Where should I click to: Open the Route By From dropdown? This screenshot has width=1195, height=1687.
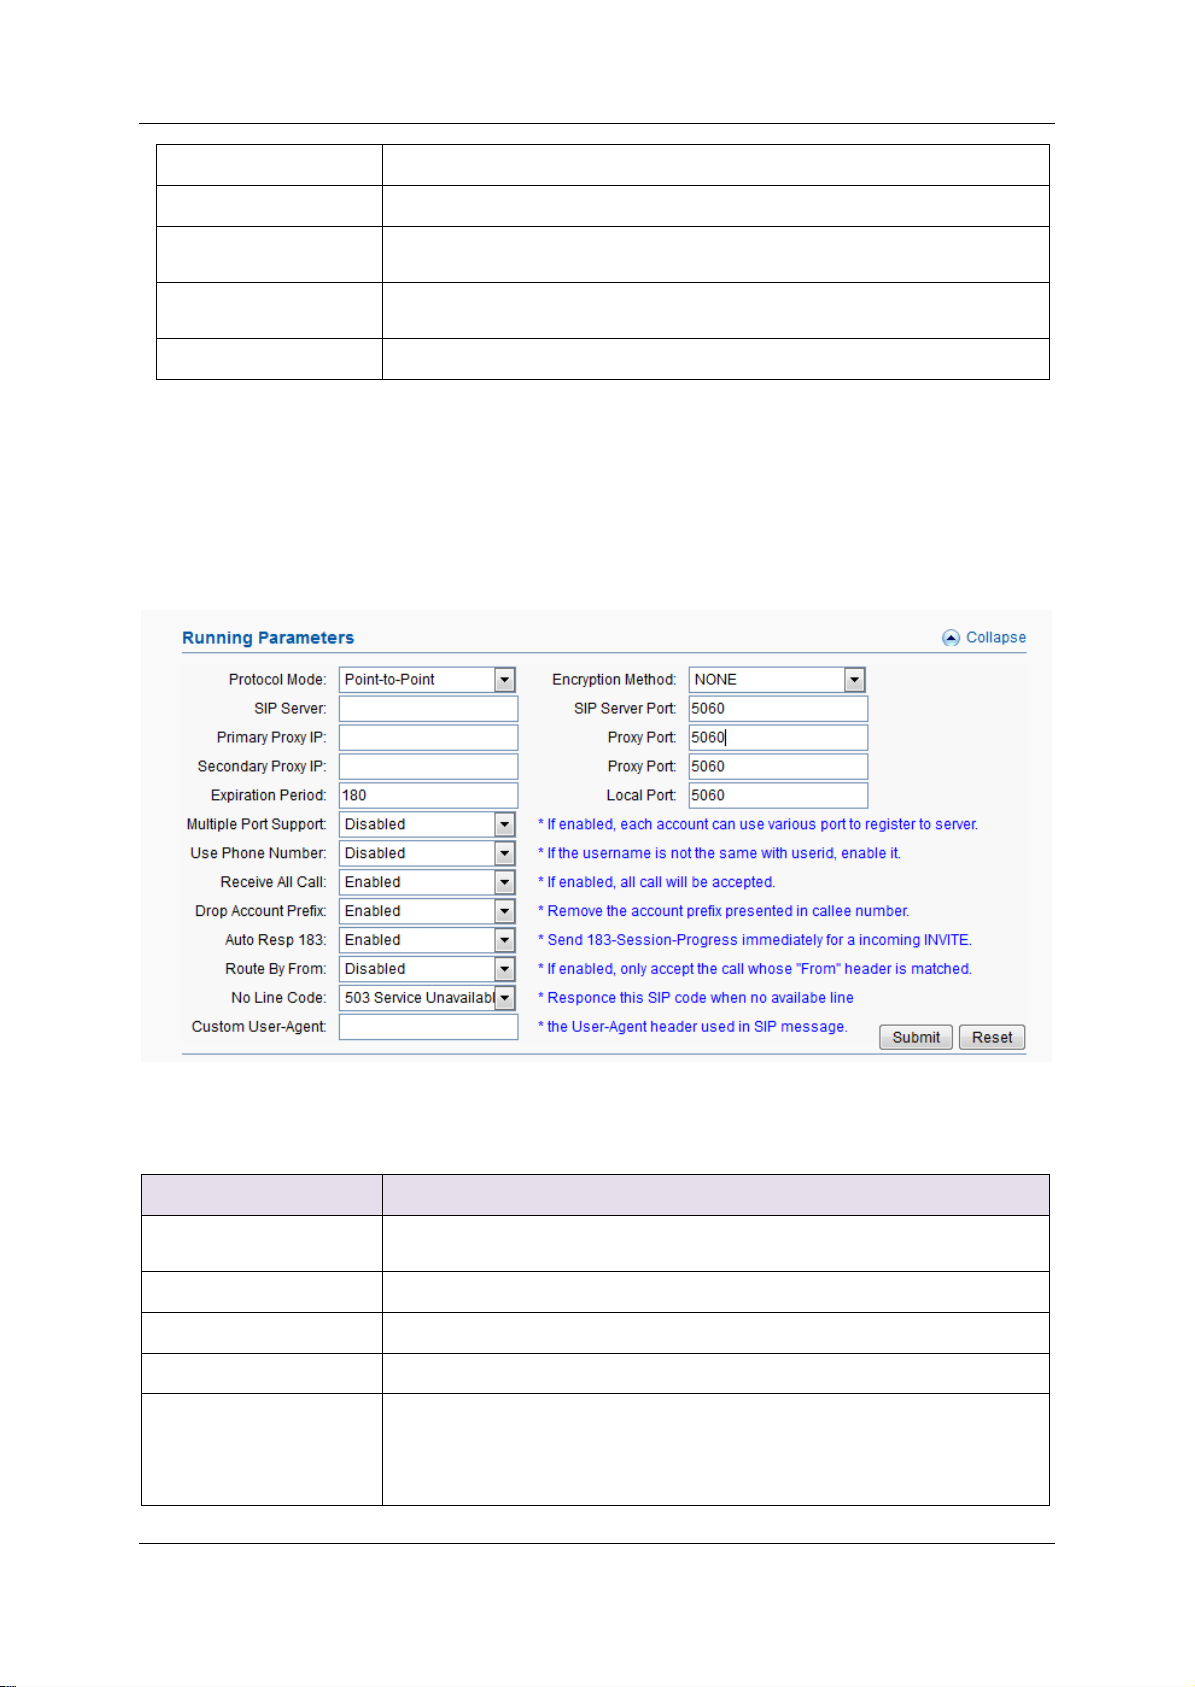click(x=427, y=970)
